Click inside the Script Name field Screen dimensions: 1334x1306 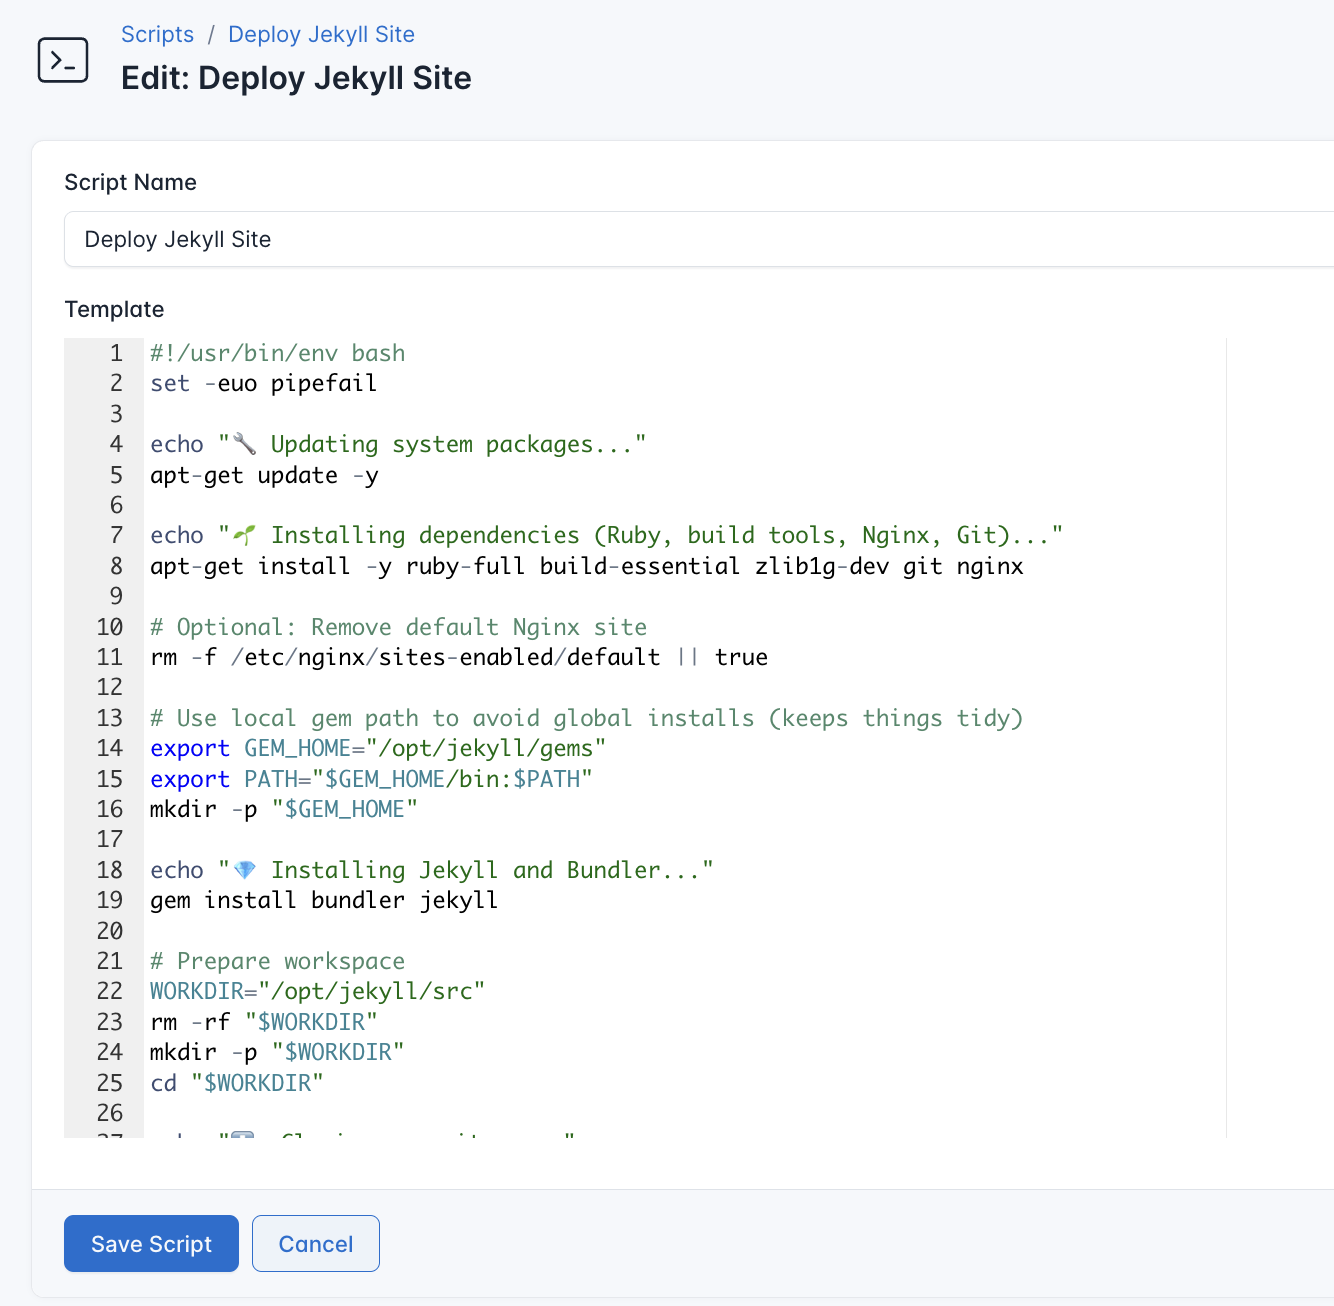click(x=400, y=239)
